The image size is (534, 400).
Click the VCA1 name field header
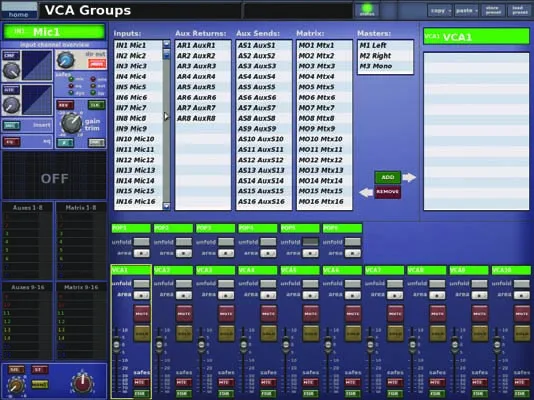476,36
